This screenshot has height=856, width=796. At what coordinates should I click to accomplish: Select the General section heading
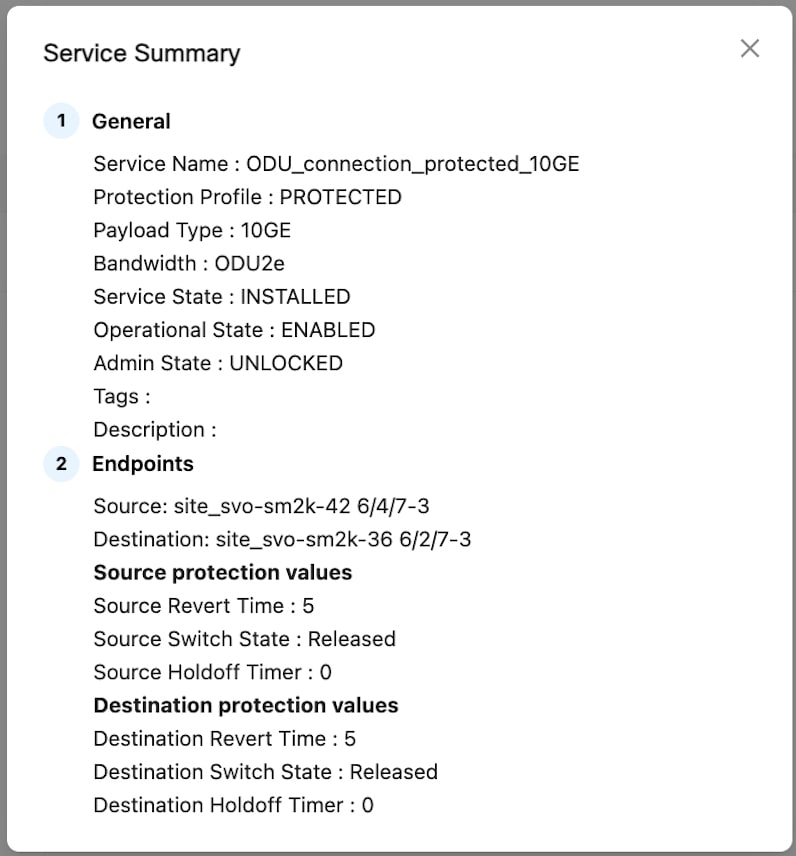click(131, 121)
